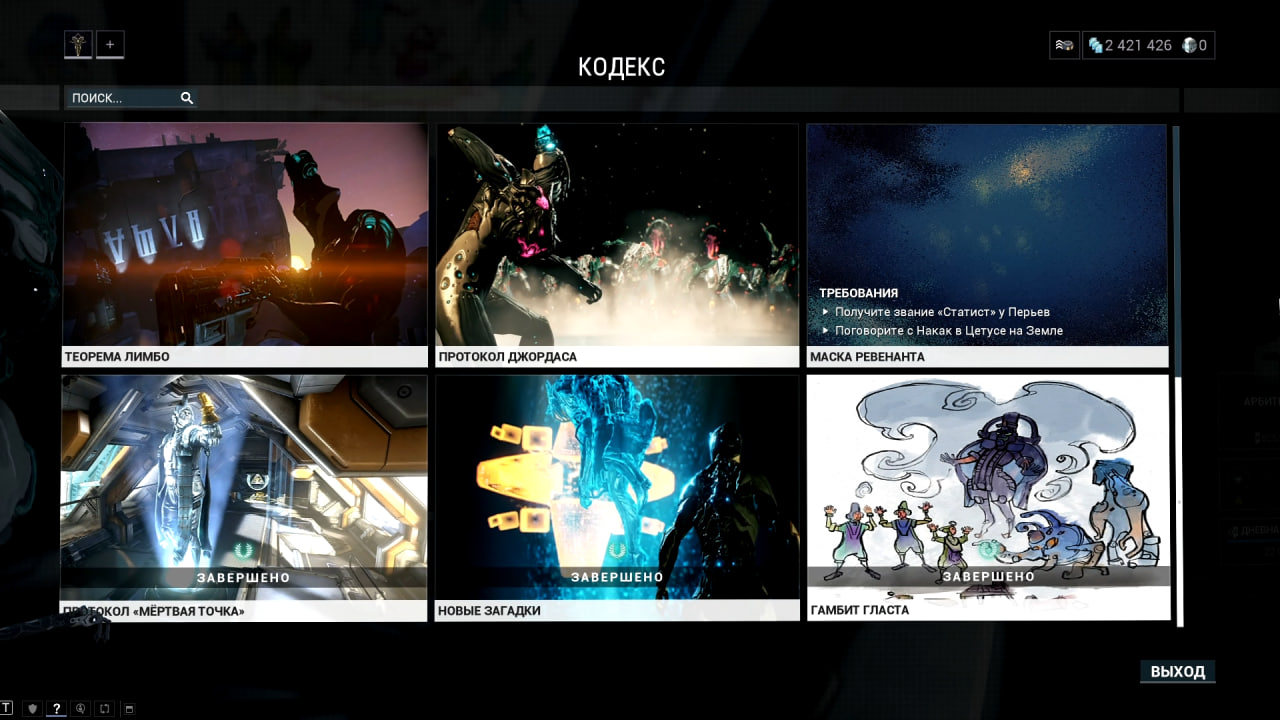Click ЗАВЕРШЕНО banner on Гамбит Гласта

[x=988, y=576]
